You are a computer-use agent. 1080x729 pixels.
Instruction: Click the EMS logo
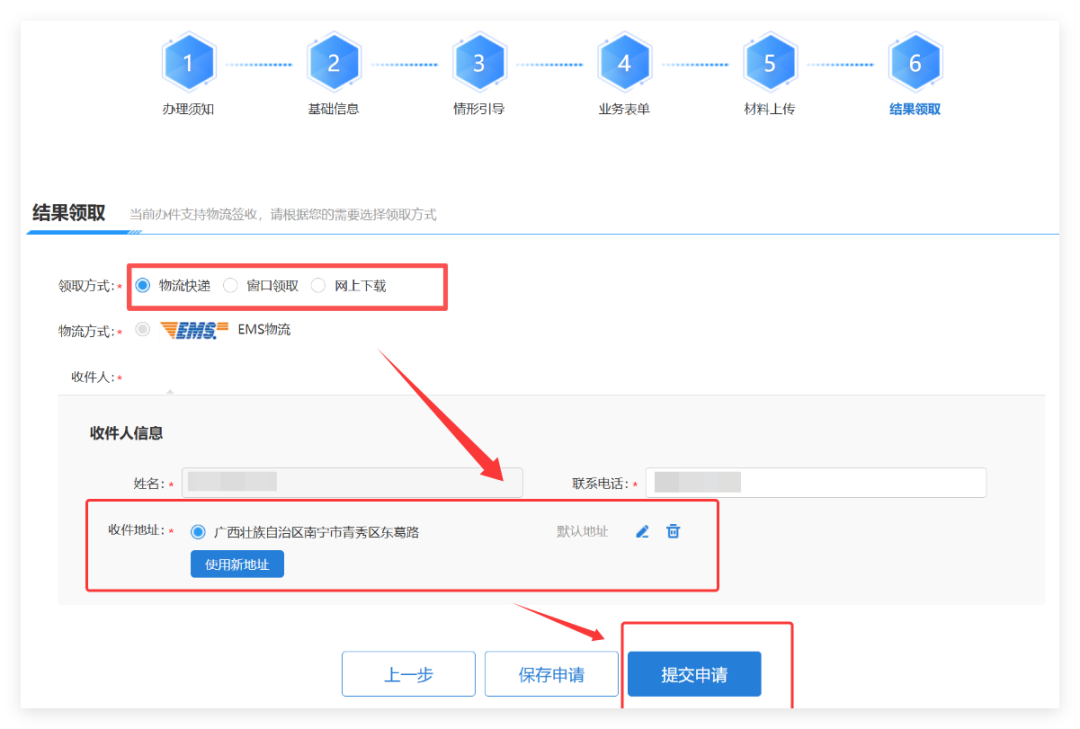click(x=188, y=330)
